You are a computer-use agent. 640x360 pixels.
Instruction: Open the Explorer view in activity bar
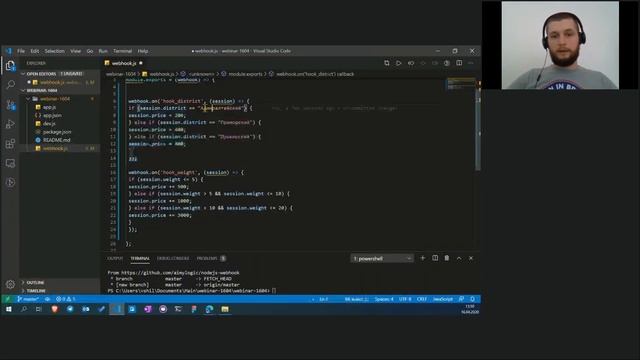pyautogui.click(x=10, y=65)
